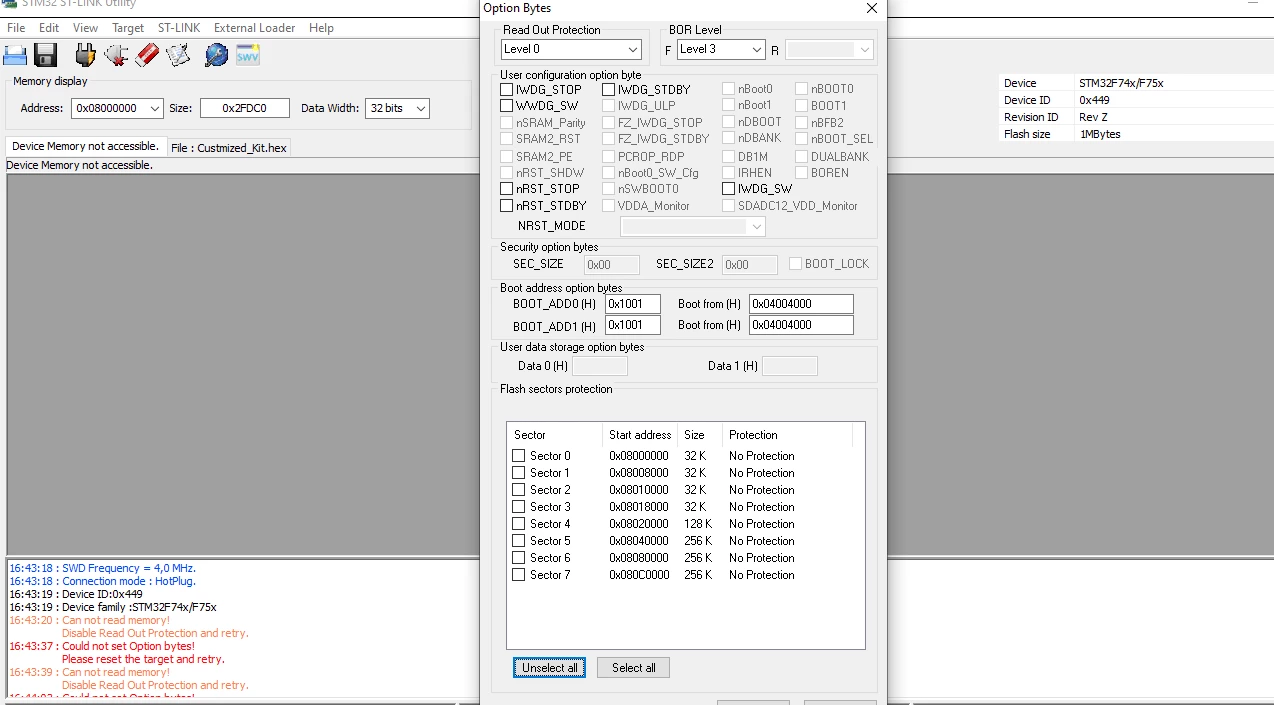Switch to the Device Memory not accessible tab

pyautogui.click(x=86, y=146)
